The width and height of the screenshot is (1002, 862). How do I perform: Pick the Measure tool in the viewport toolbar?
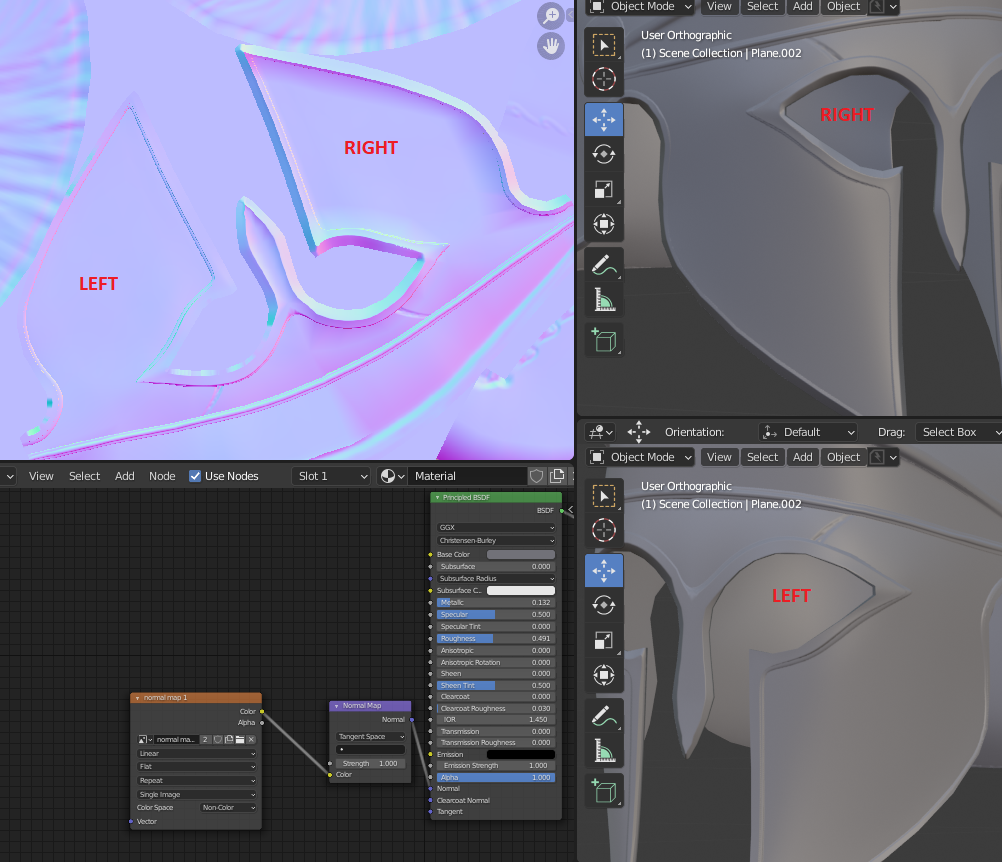coord(604,299)
